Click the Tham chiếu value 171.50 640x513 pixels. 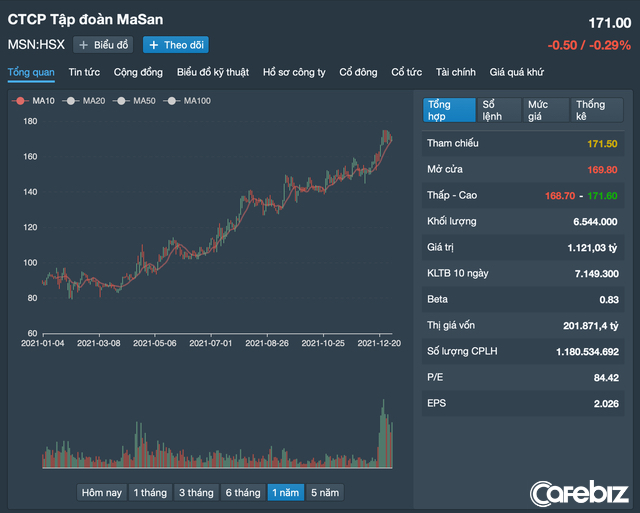coord(602,144)
